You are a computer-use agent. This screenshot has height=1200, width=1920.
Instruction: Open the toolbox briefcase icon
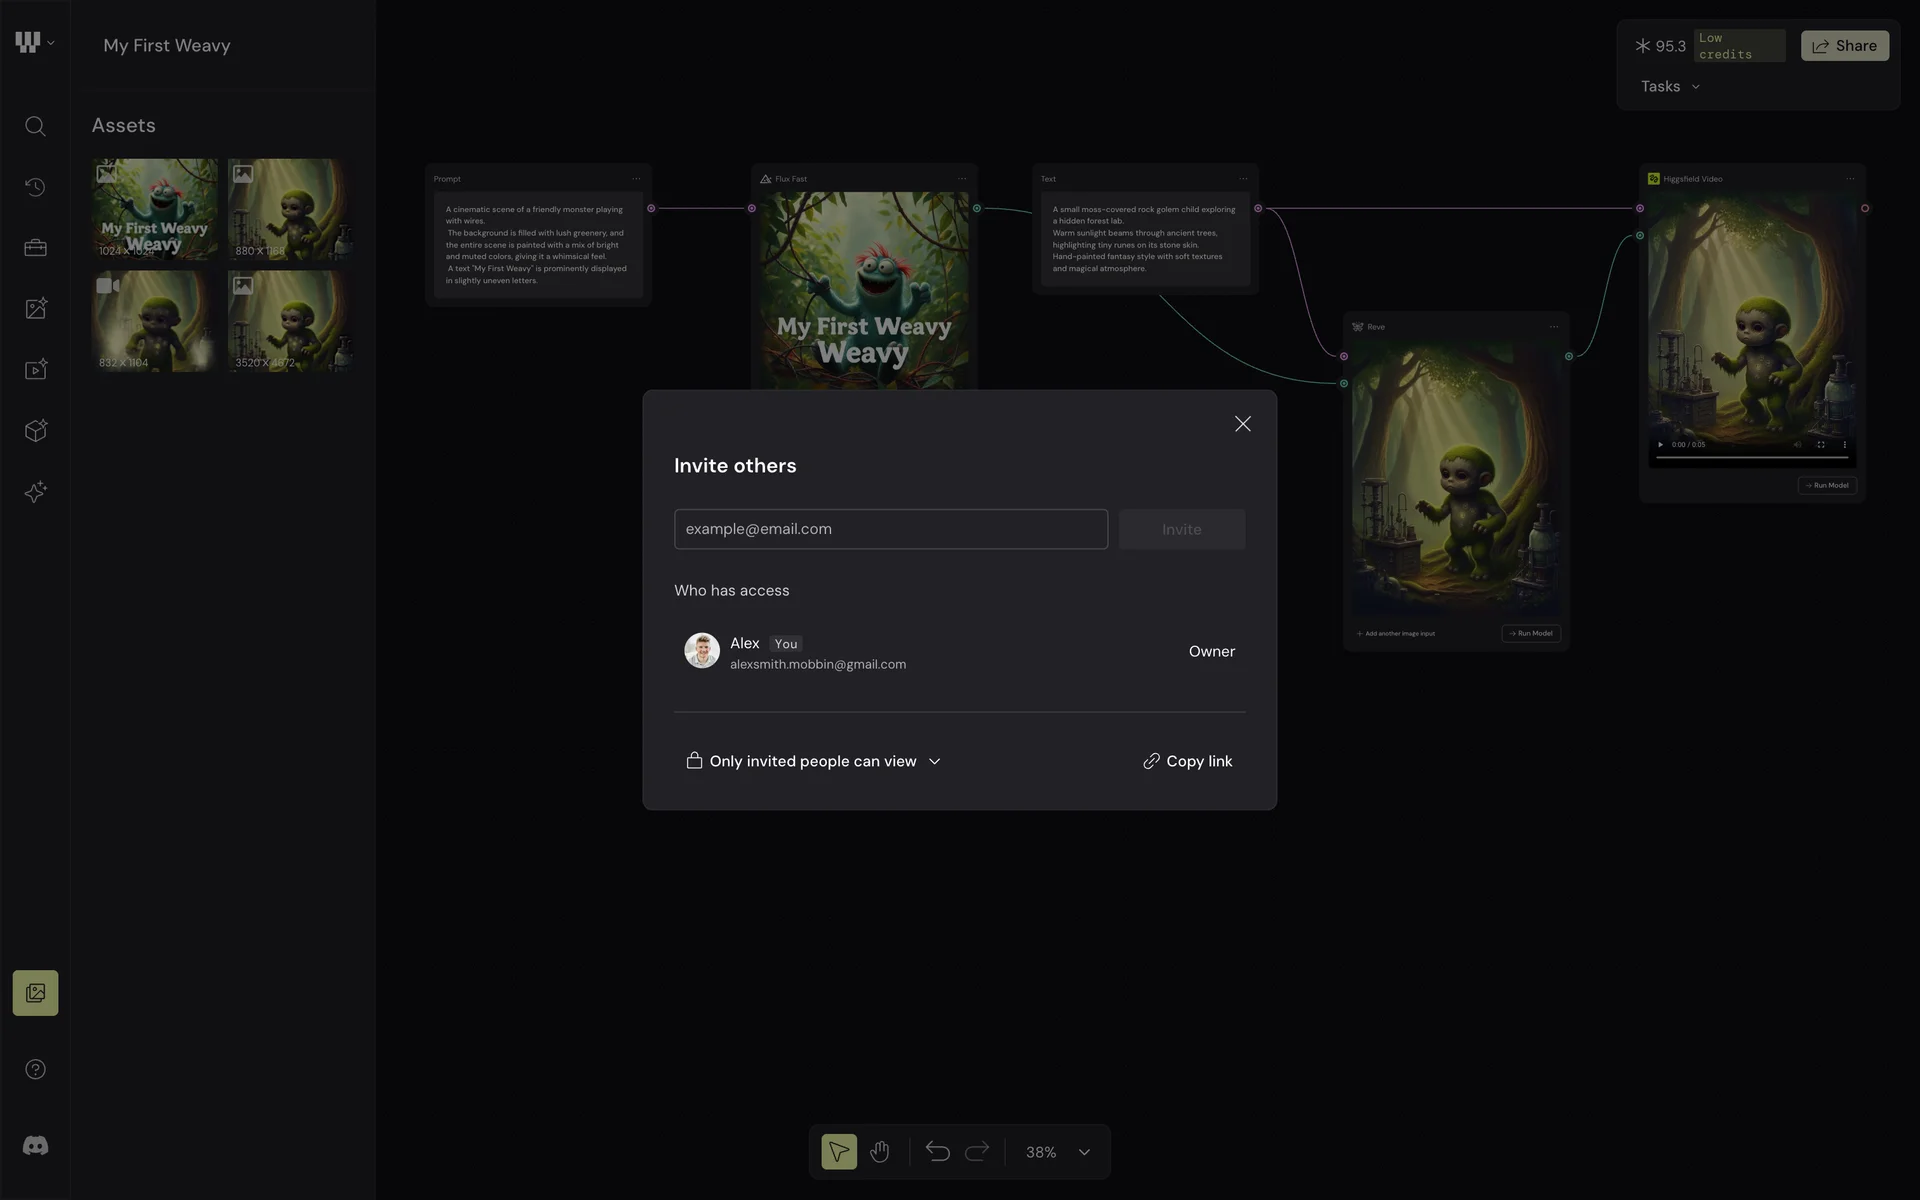tap(35, 248)
